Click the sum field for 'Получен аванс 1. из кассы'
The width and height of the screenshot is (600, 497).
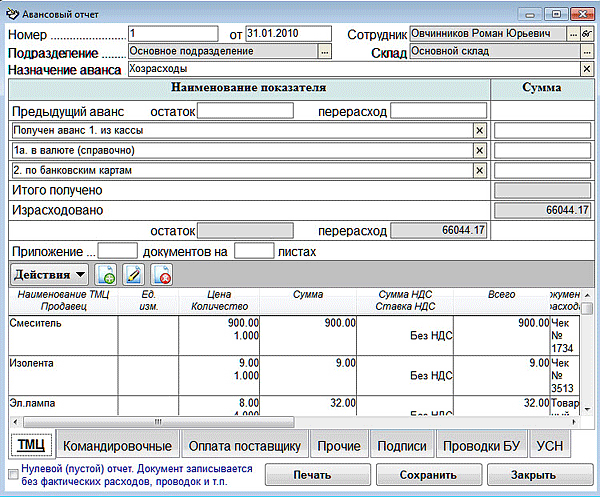542,131
